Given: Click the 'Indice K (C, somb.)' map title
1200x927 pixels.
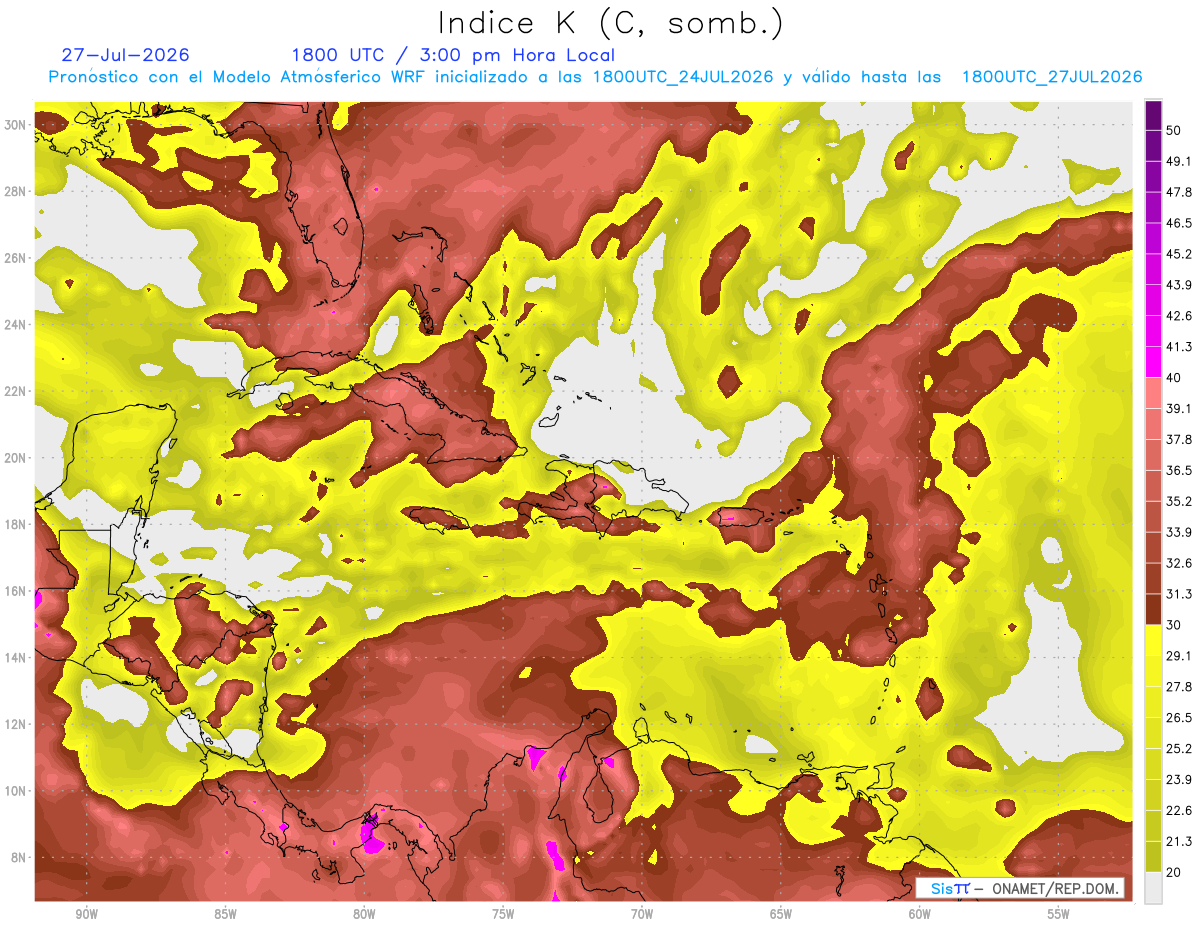Looking at the screenshot, I should click(611, 23).
